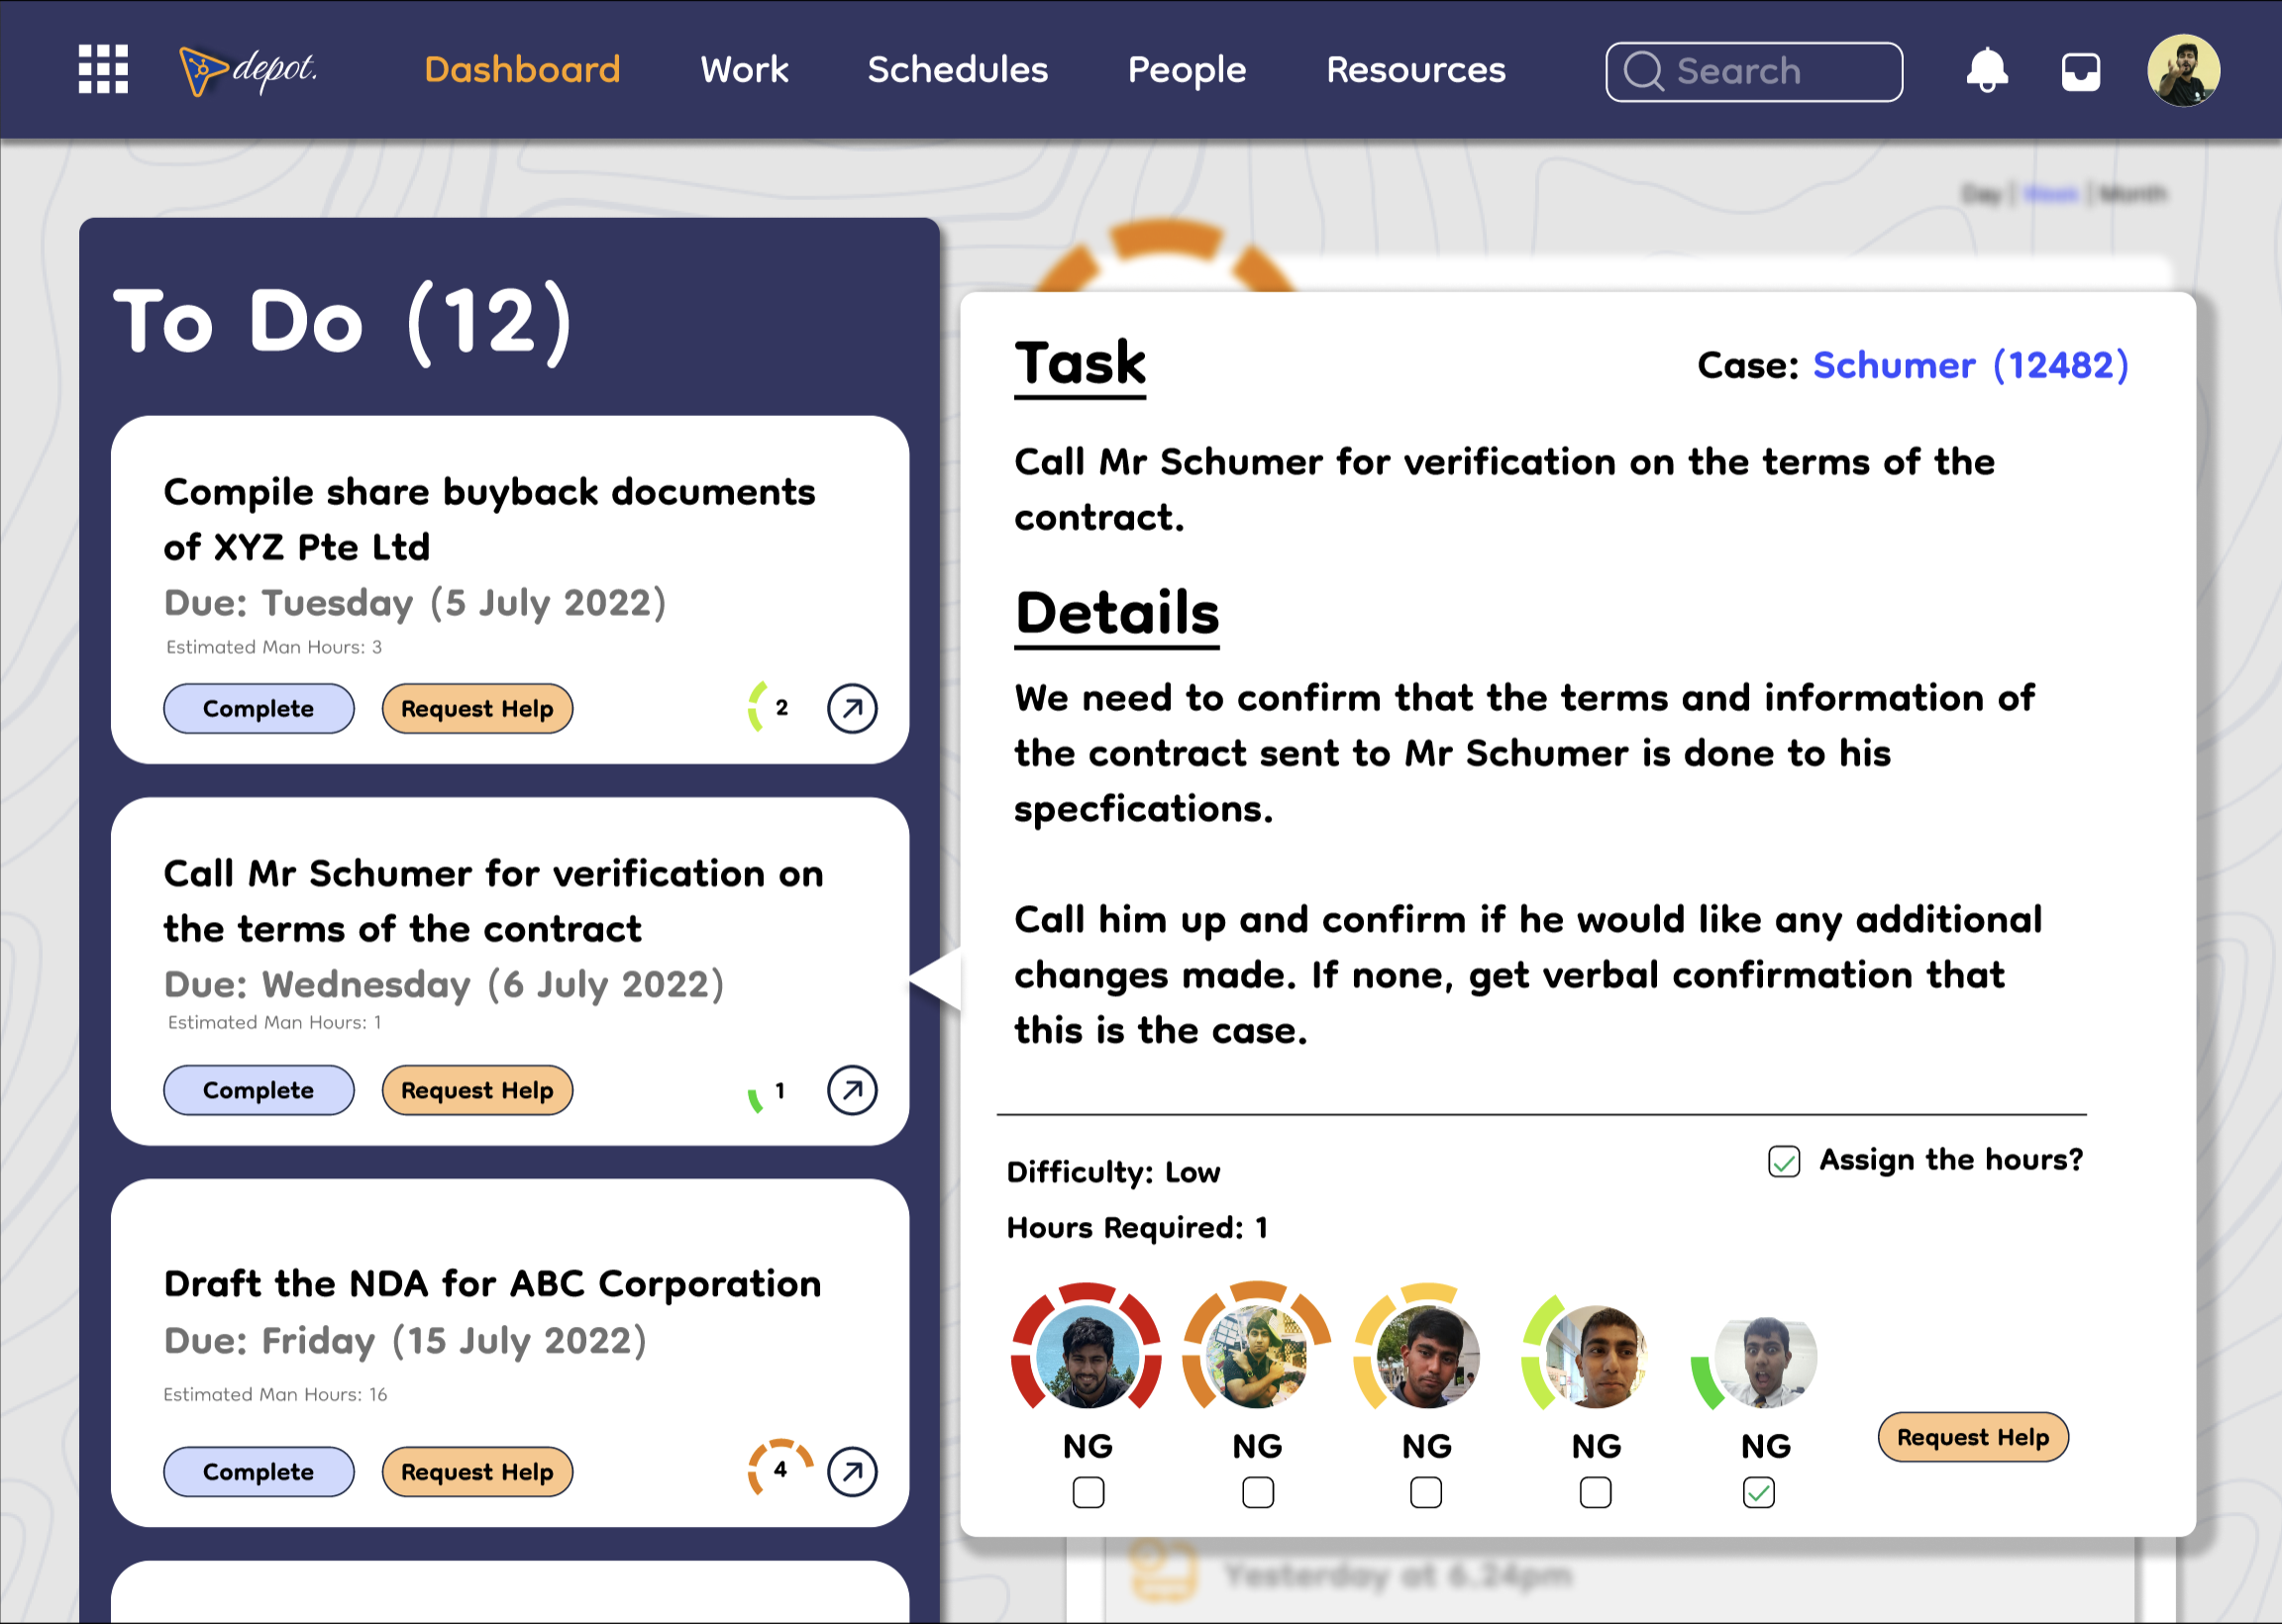Open the Schumer (12482) case link
The height and width of the screenshot is (1624, 2282).
tap(1970, 365)
